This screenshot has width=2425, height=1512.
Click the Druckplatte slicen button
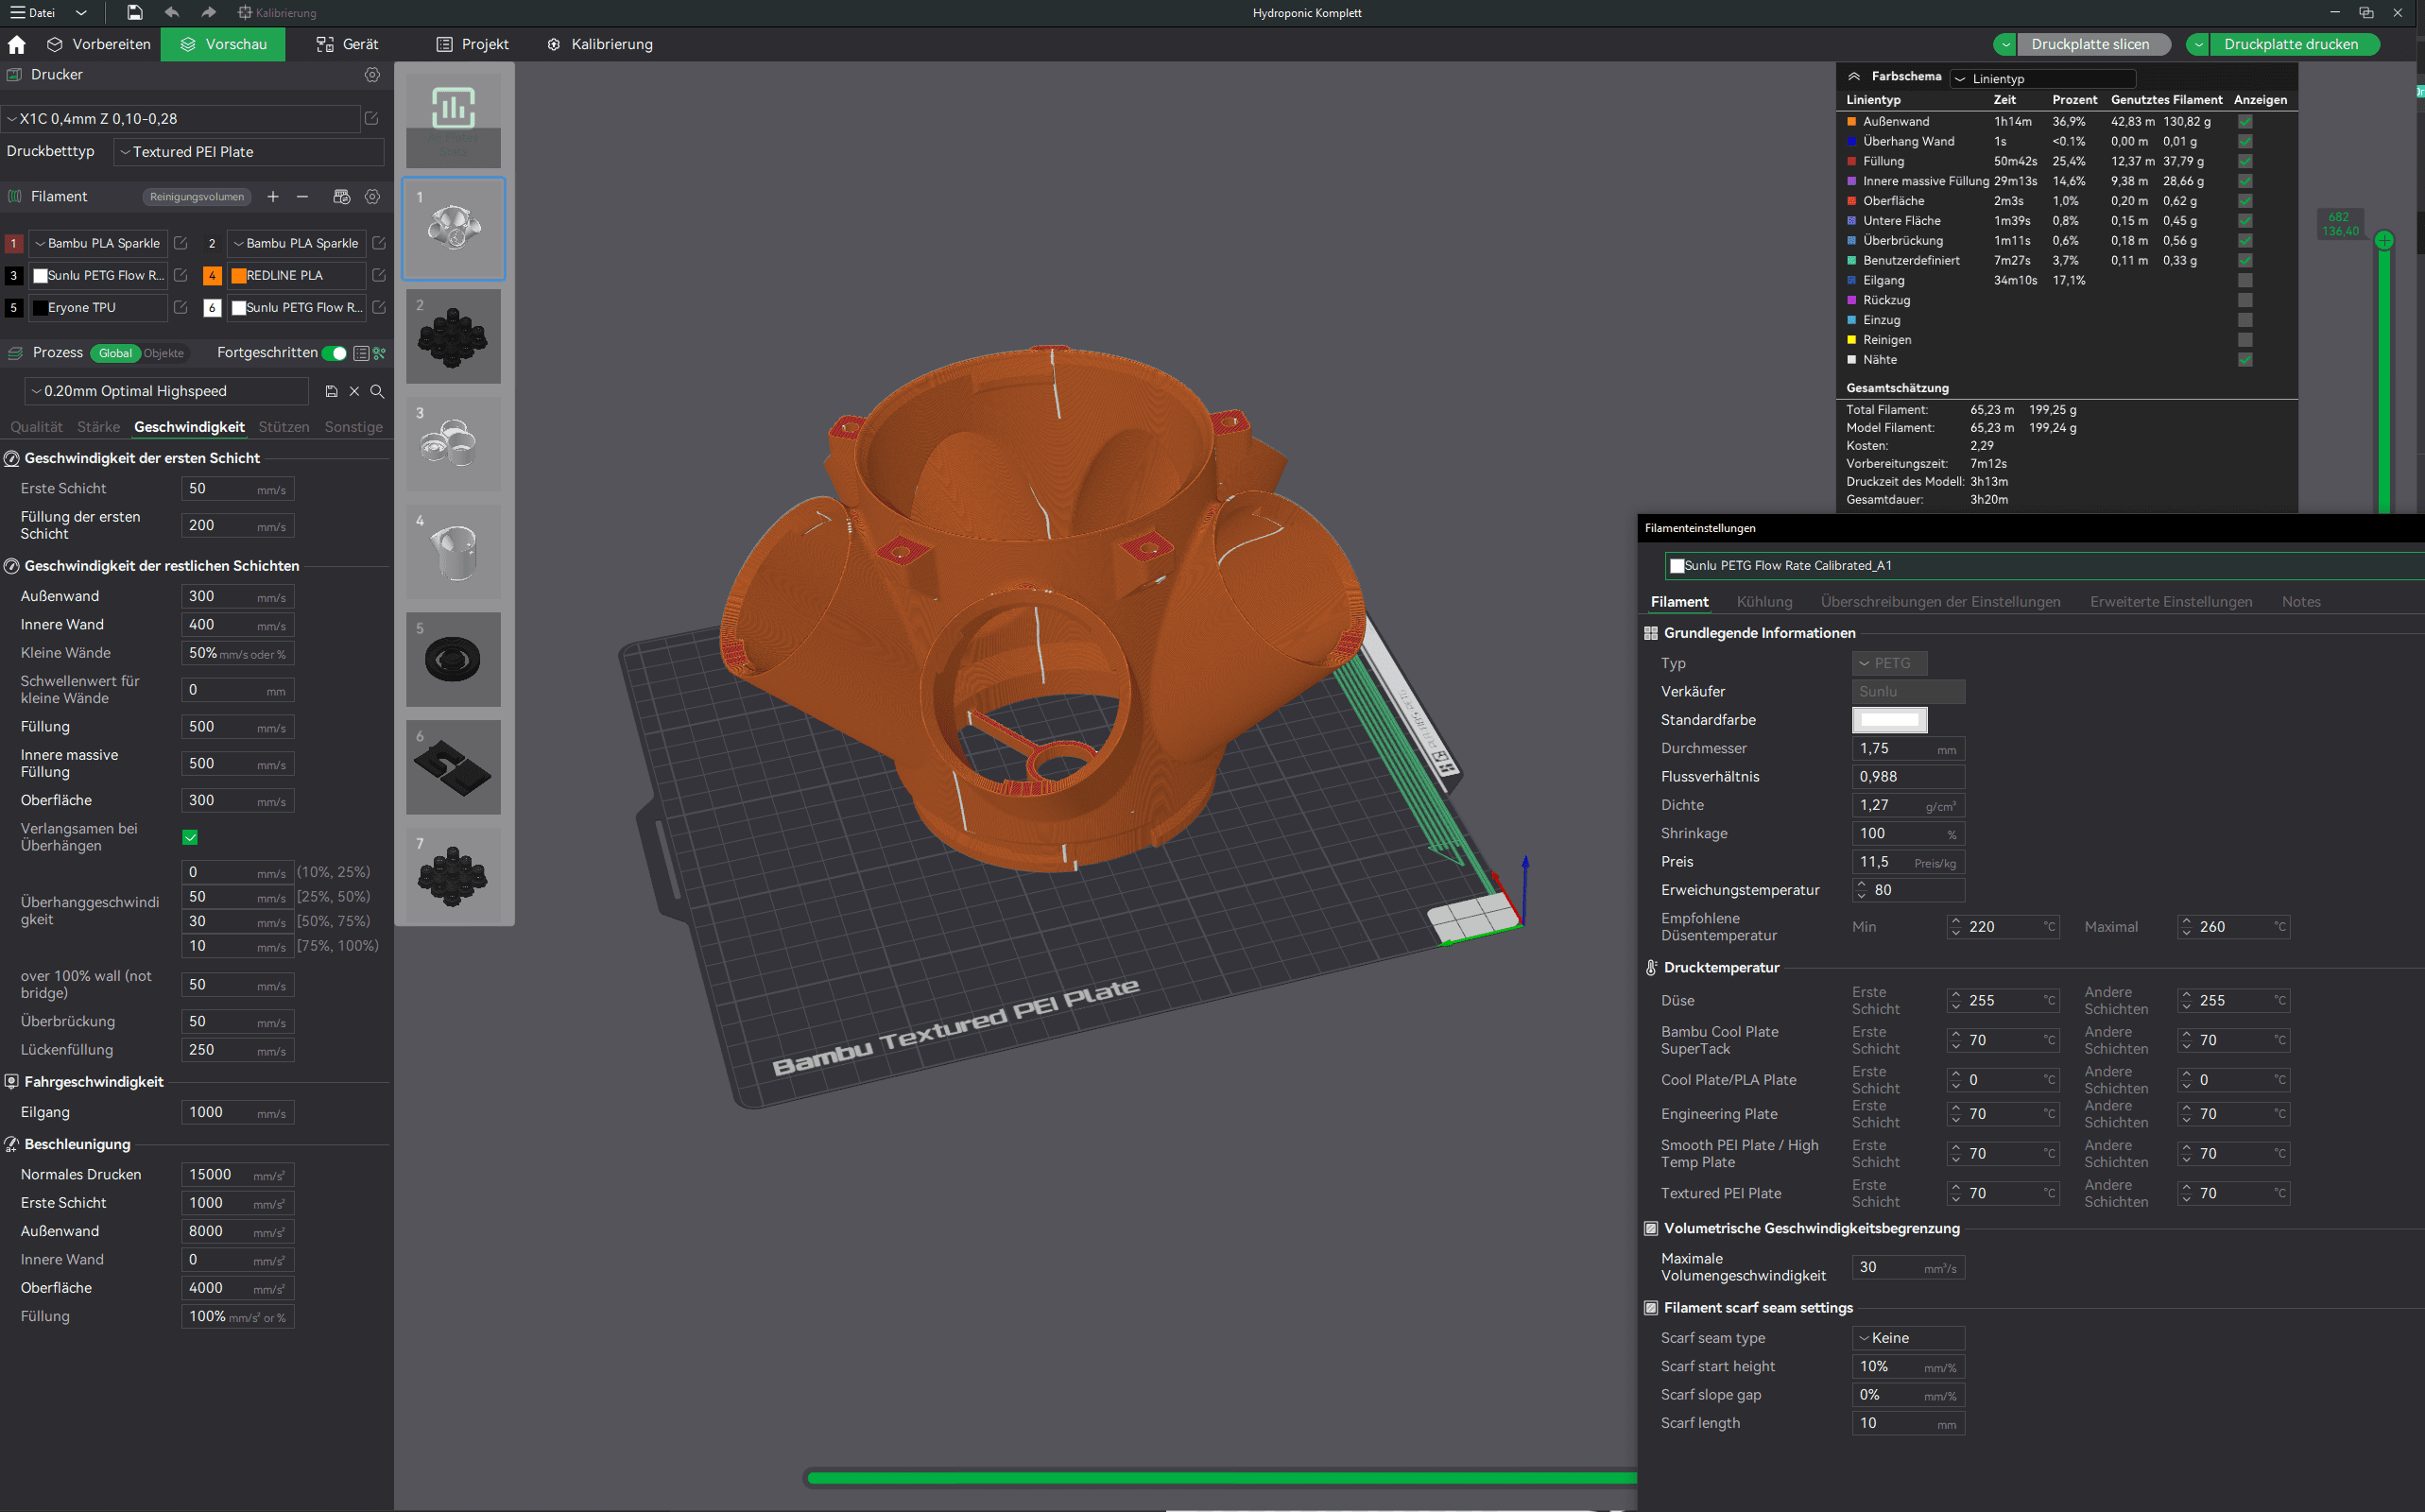pyautogui.click(x=2090, y=44)
